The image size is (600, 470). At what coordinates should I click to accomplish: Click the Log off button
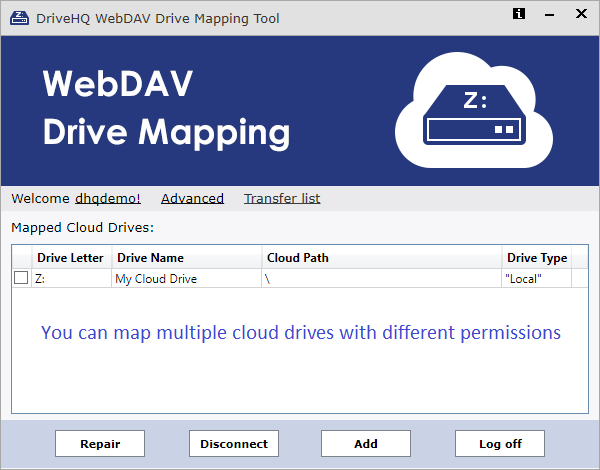coord(500,444)
